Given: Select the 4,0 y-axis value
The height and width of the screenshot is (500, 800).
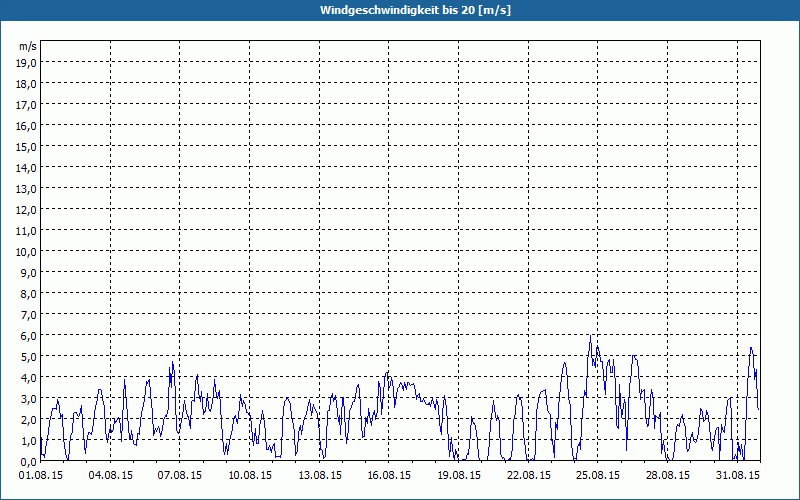Looking at the screenshot, I should [31, 378].
